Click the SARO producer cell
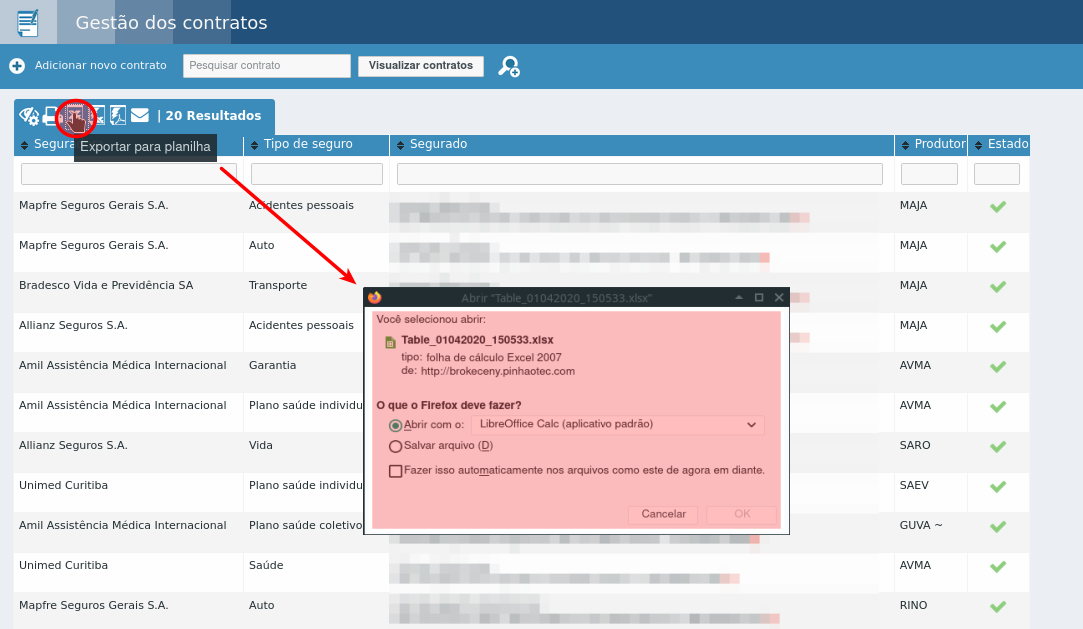The image size is (1083, 629). [914, 445]
